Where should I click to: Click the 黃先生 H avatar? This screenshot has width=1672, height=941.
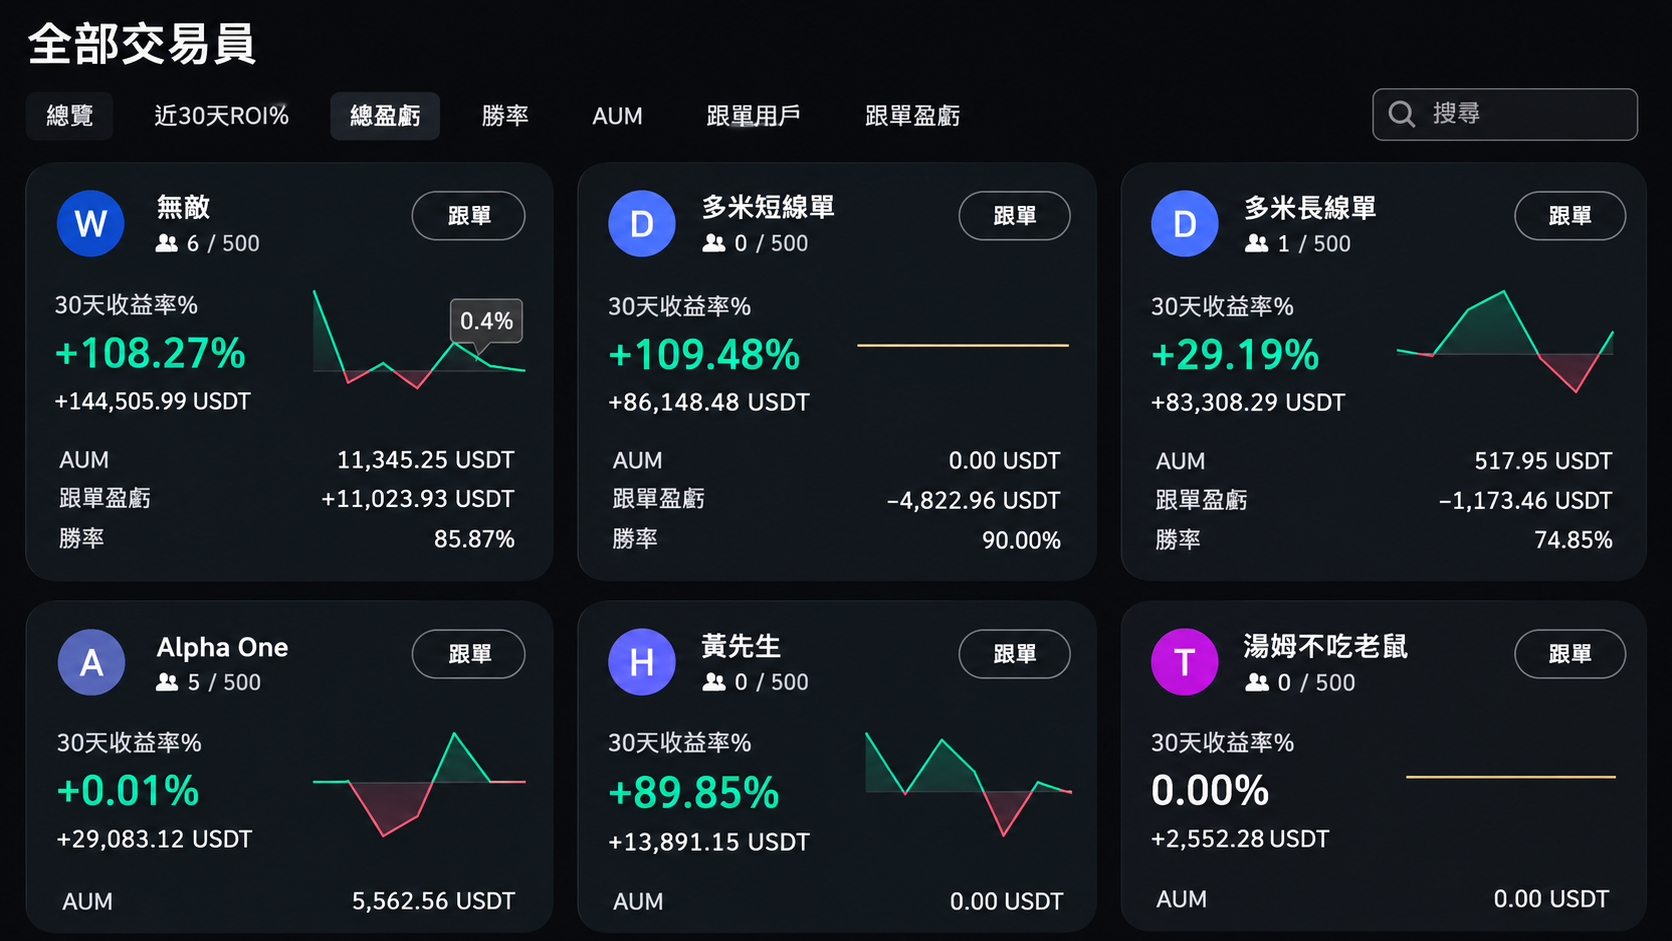pos(642,662)
